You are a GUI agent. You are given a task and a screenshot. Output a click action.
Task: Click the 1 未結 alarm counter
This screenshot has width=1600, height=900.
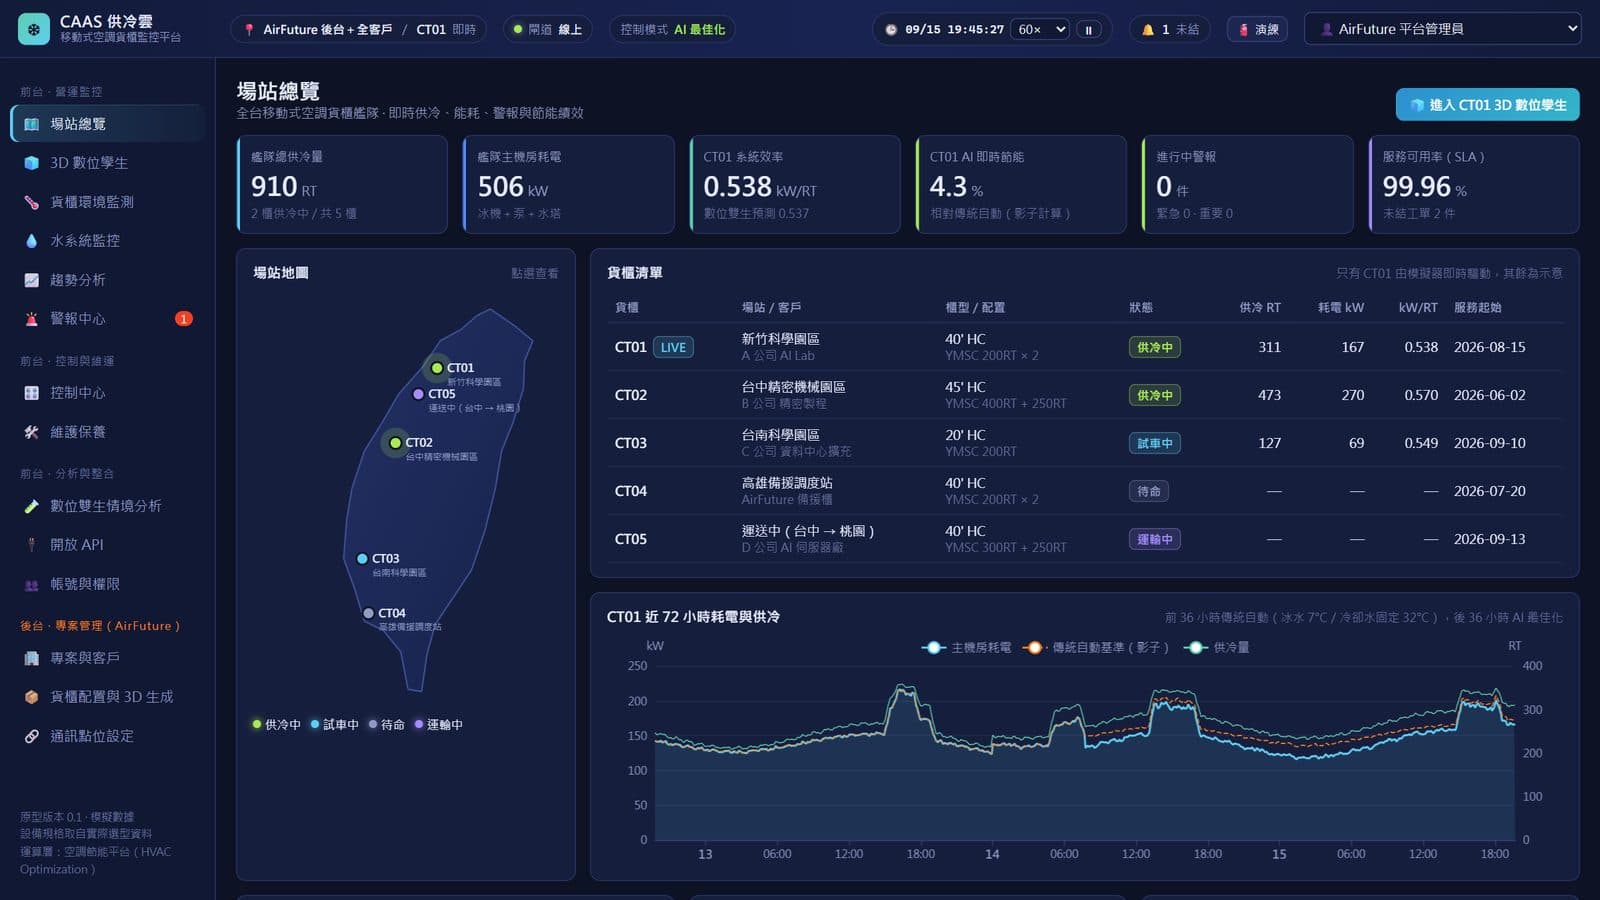1170,30
